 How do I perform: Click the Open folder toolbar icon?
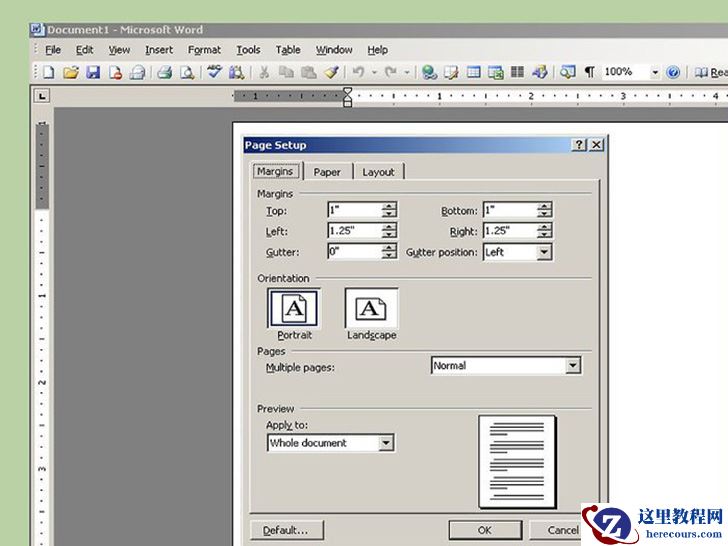pos(71,72)
